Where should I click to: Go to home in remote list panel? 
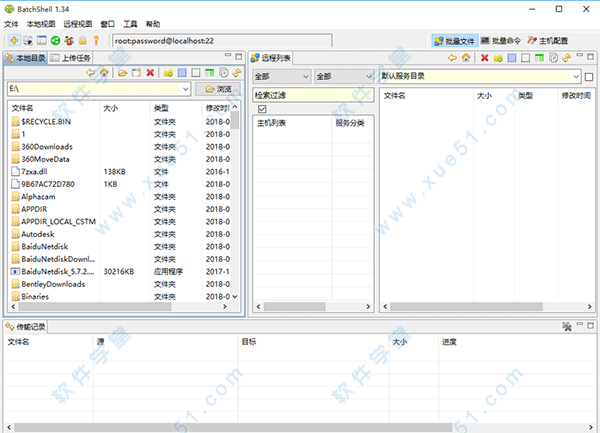pyautogui.click(x=466, y=58)
